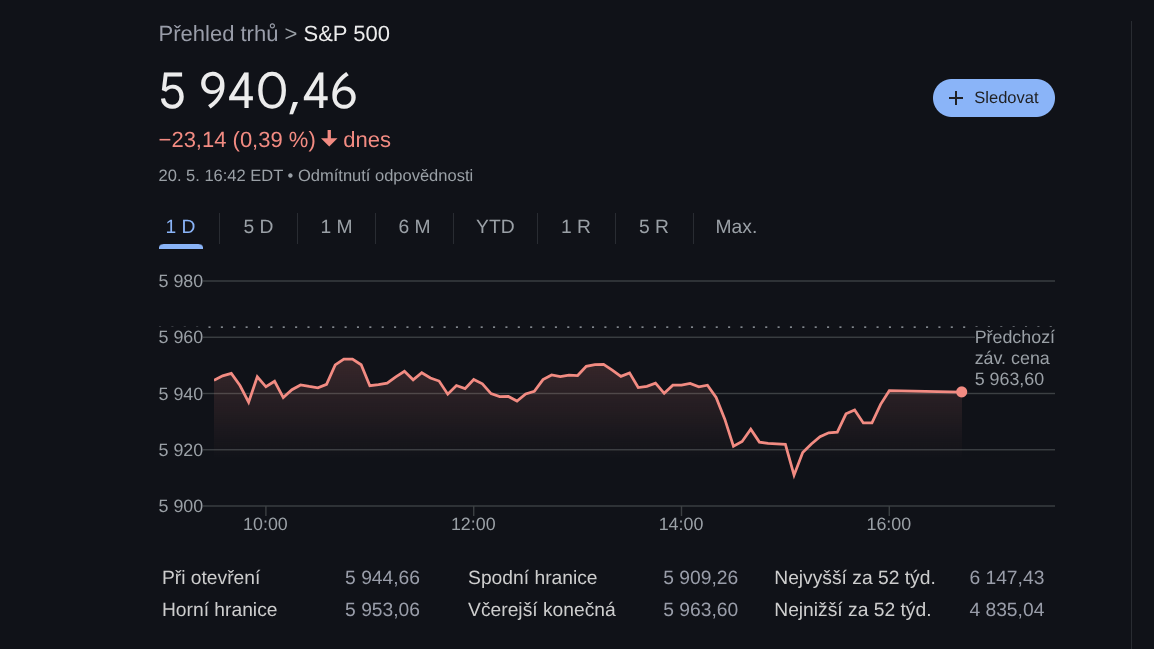
Task: Click the 5 960 axis label
Action: [180, 337]
